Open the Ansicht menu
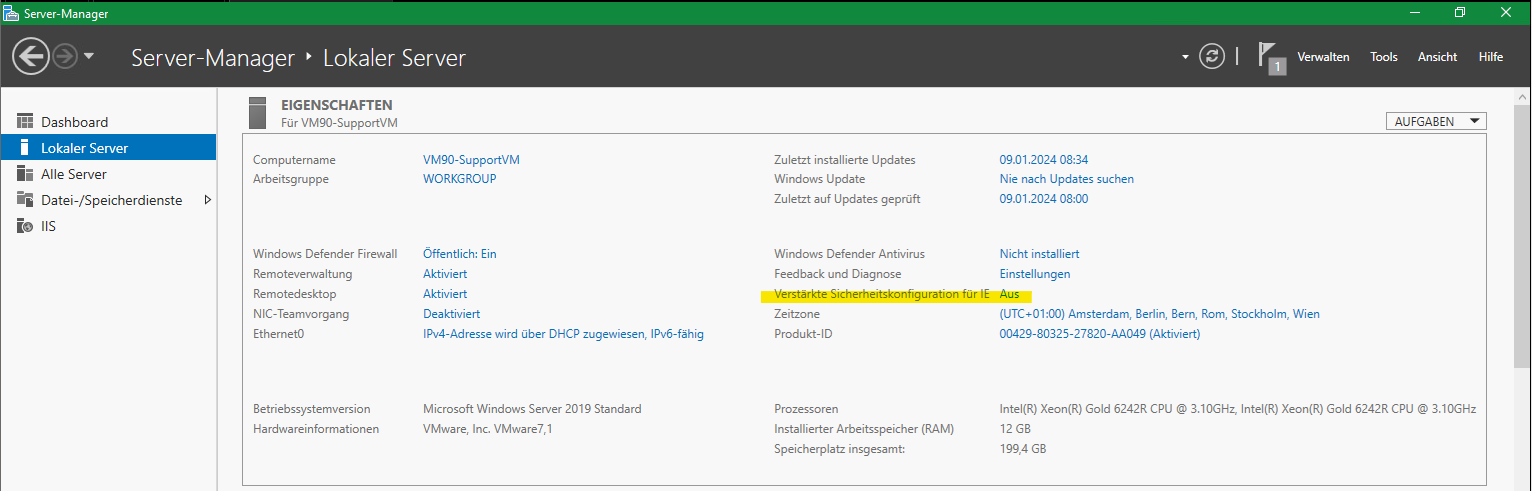The height and width of the screenshot is (491, 1533). click(1437, 57)
